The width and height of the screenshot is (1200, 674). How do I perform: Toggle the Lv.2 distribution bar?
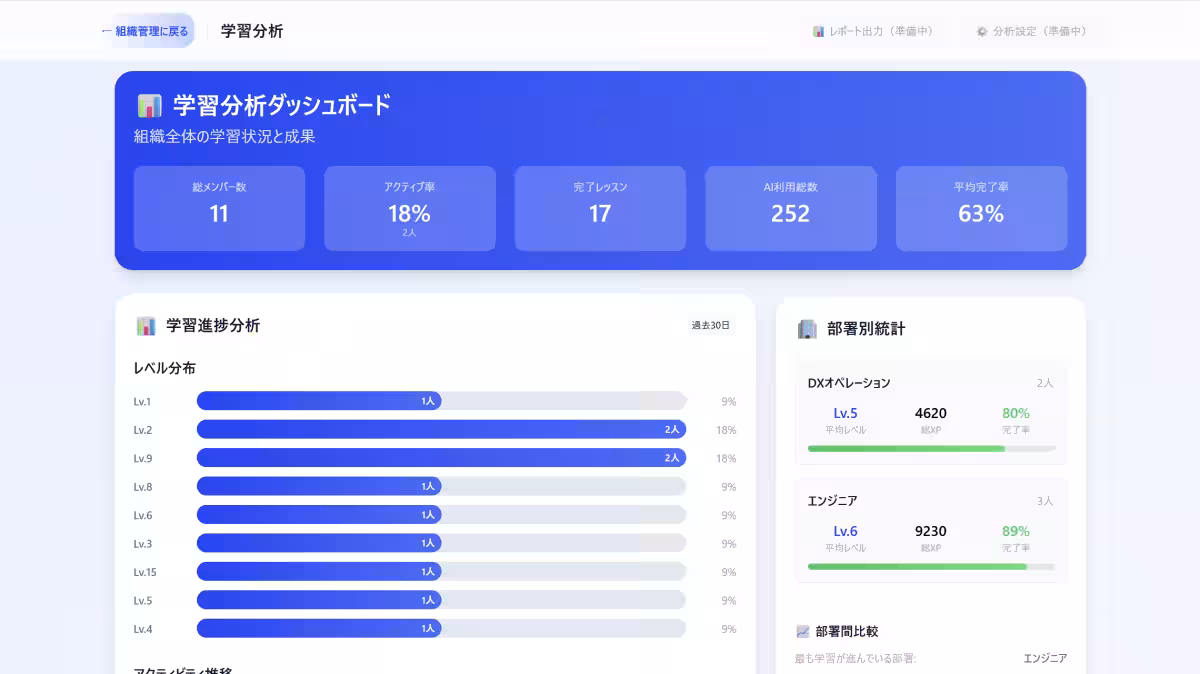pos(440,429)
